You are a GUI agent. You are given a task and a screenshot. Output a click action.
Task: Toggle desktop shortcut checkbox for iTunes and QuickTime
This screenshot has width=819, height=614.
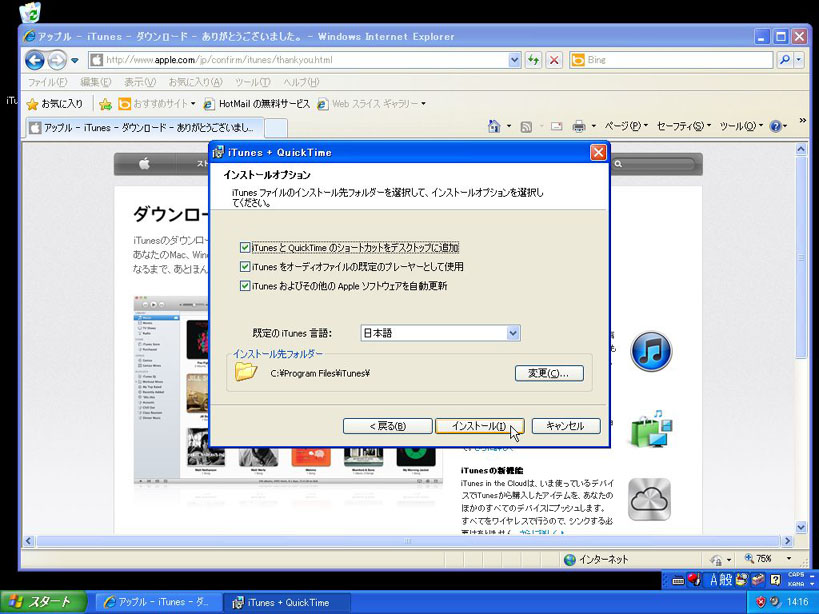pyautogui.click(x=244, y=247)
